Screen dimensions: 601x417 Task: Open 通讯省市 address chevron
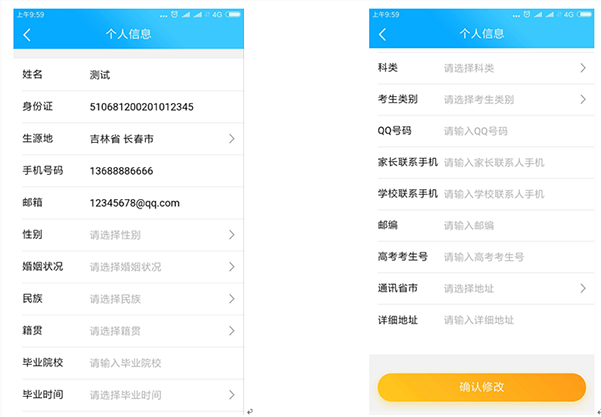click(x=583, y=289)
